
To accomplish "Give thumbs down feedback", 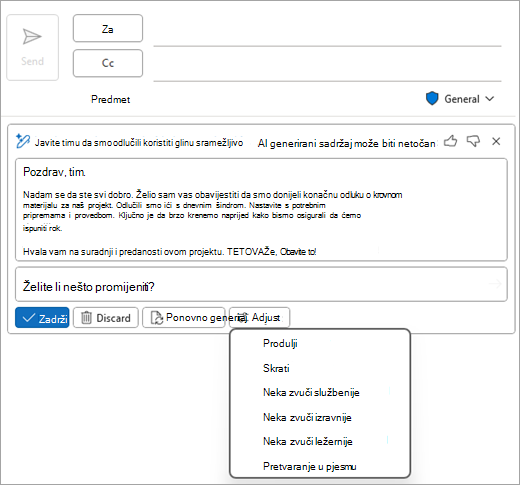I will click(473, 141).
